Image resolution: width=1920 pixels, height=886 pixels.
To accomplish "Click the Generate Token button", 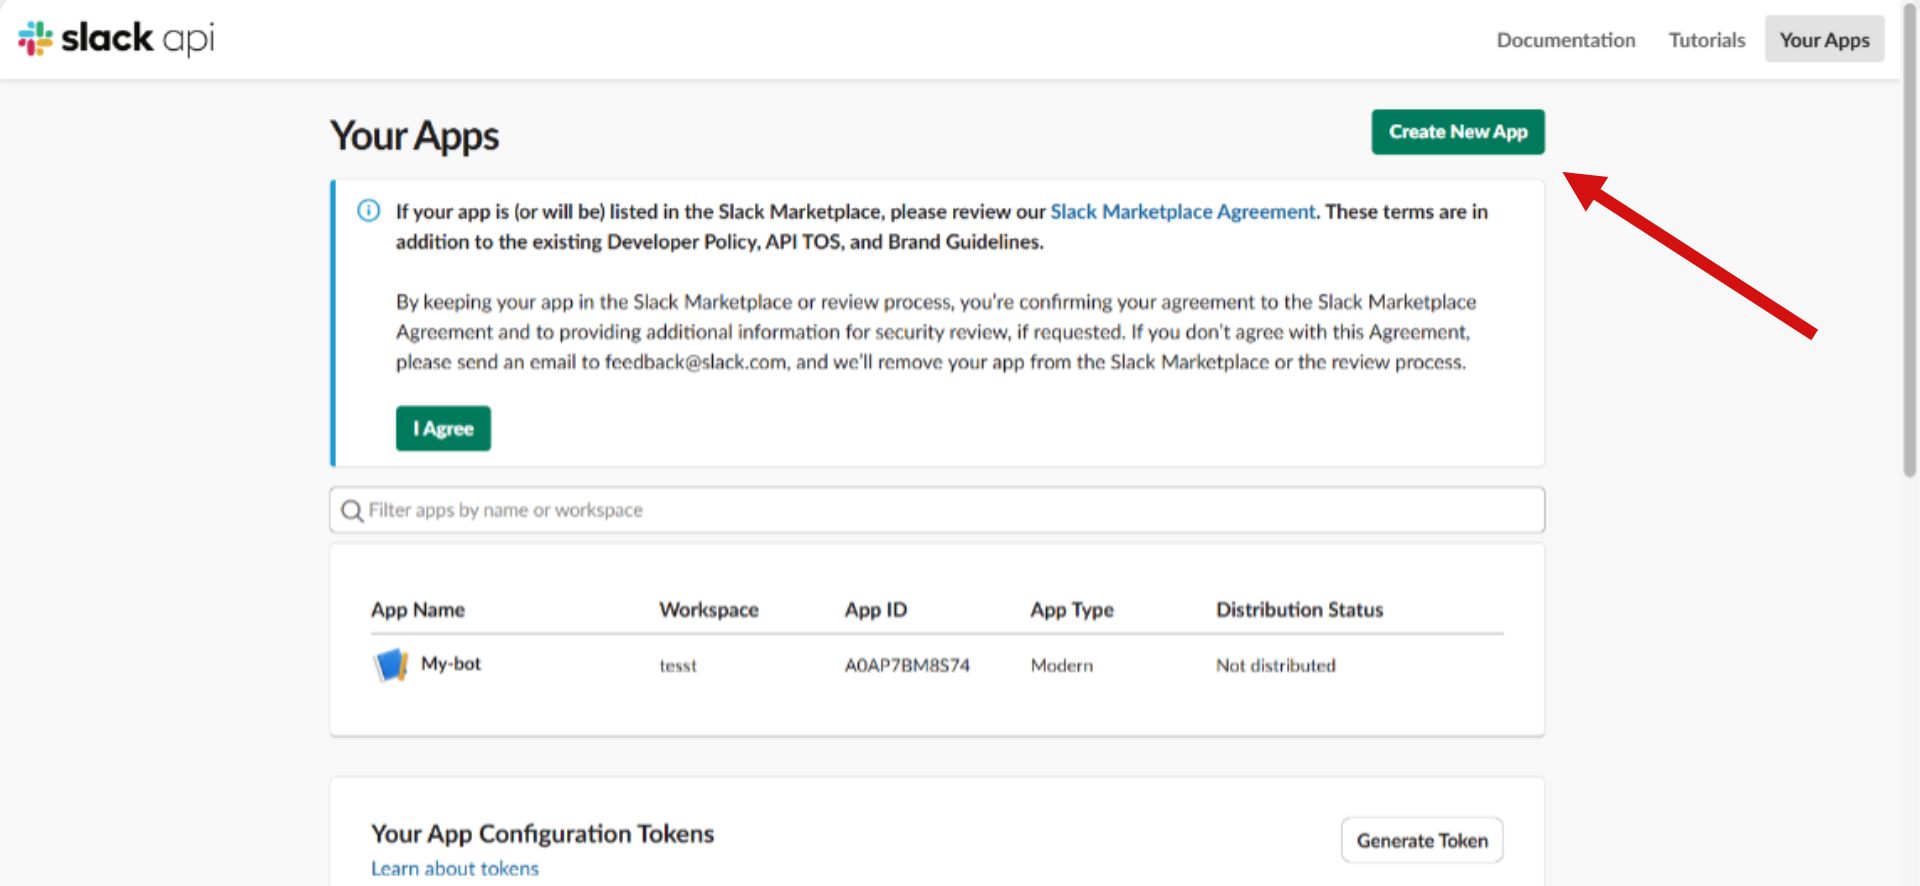I will click(x=1422, y=841).
